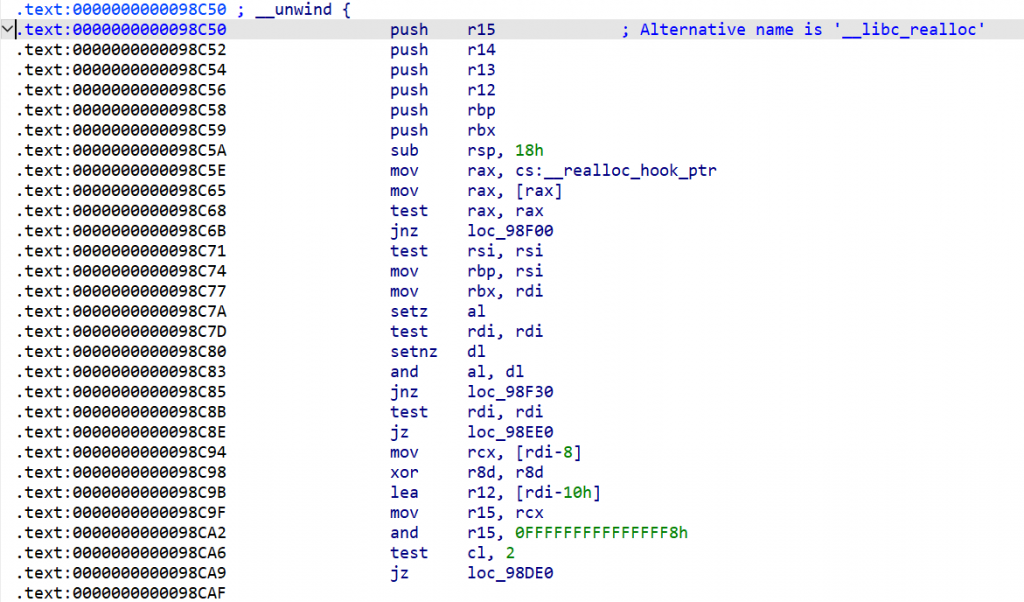Collapse the function at address 98C50
This screenshot has width=1024, height=602.
pyautogui.click(x=9, y=30)
